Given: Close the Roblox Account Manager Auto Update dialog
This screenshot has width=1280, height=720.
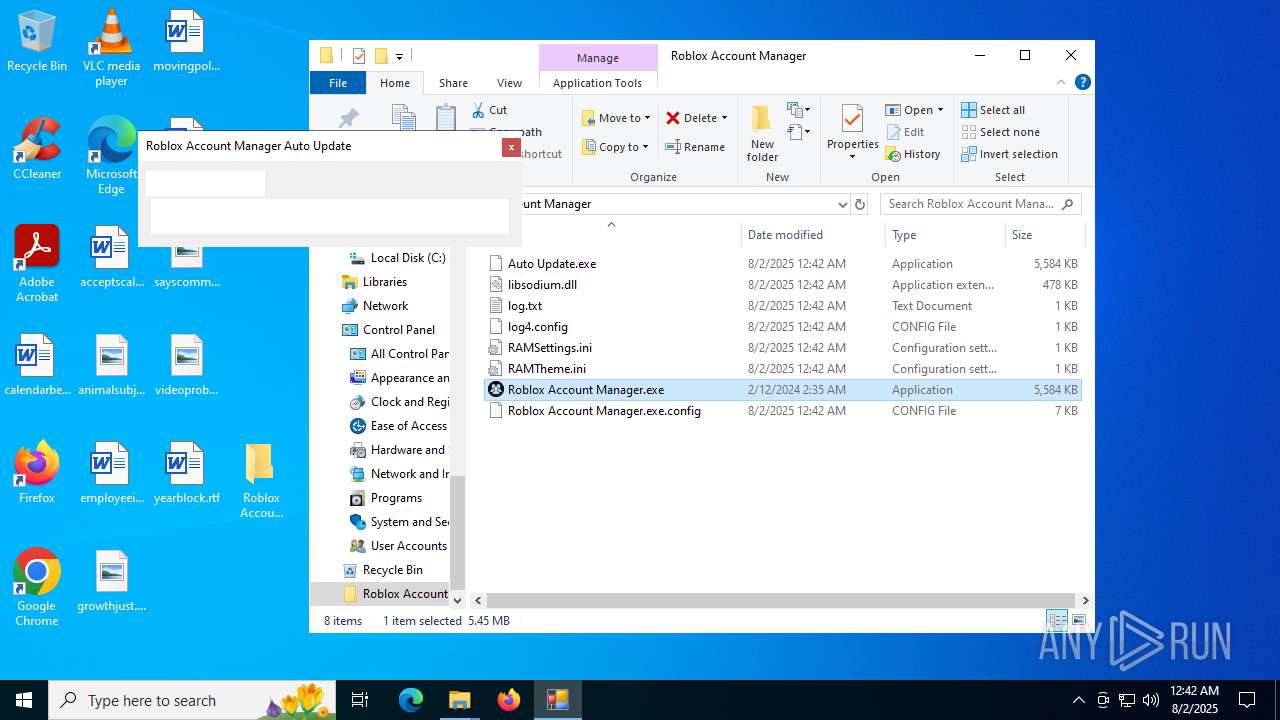Looking at the screenshot, I should point(511,147).
